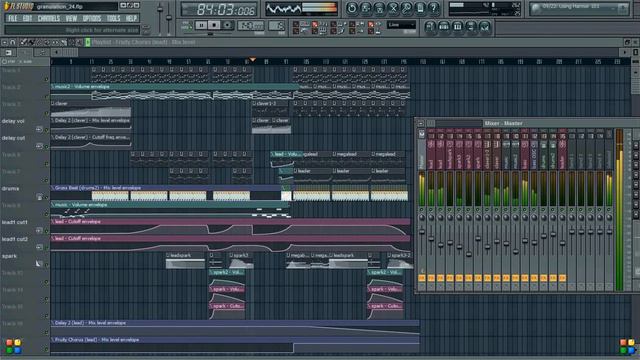
Task: Open the Mixer window shortcut icon
Action: (484, 27)
